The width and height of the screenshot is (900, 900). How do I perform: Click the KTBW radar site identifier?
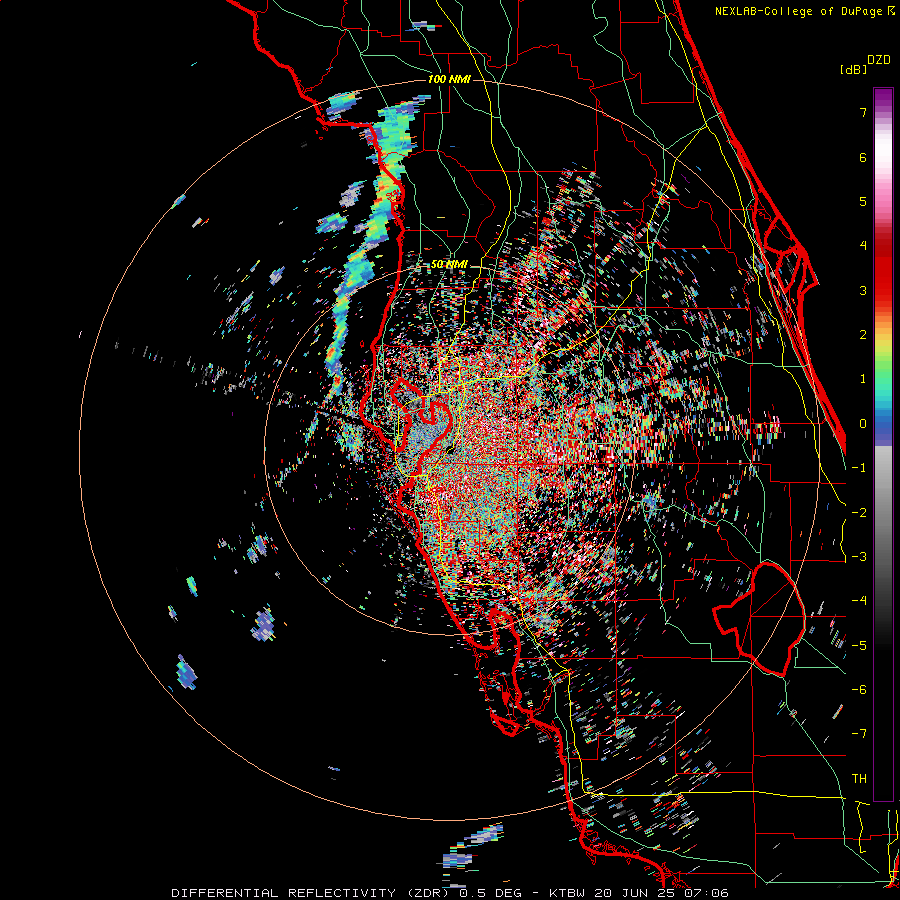(x=569, y=893)
